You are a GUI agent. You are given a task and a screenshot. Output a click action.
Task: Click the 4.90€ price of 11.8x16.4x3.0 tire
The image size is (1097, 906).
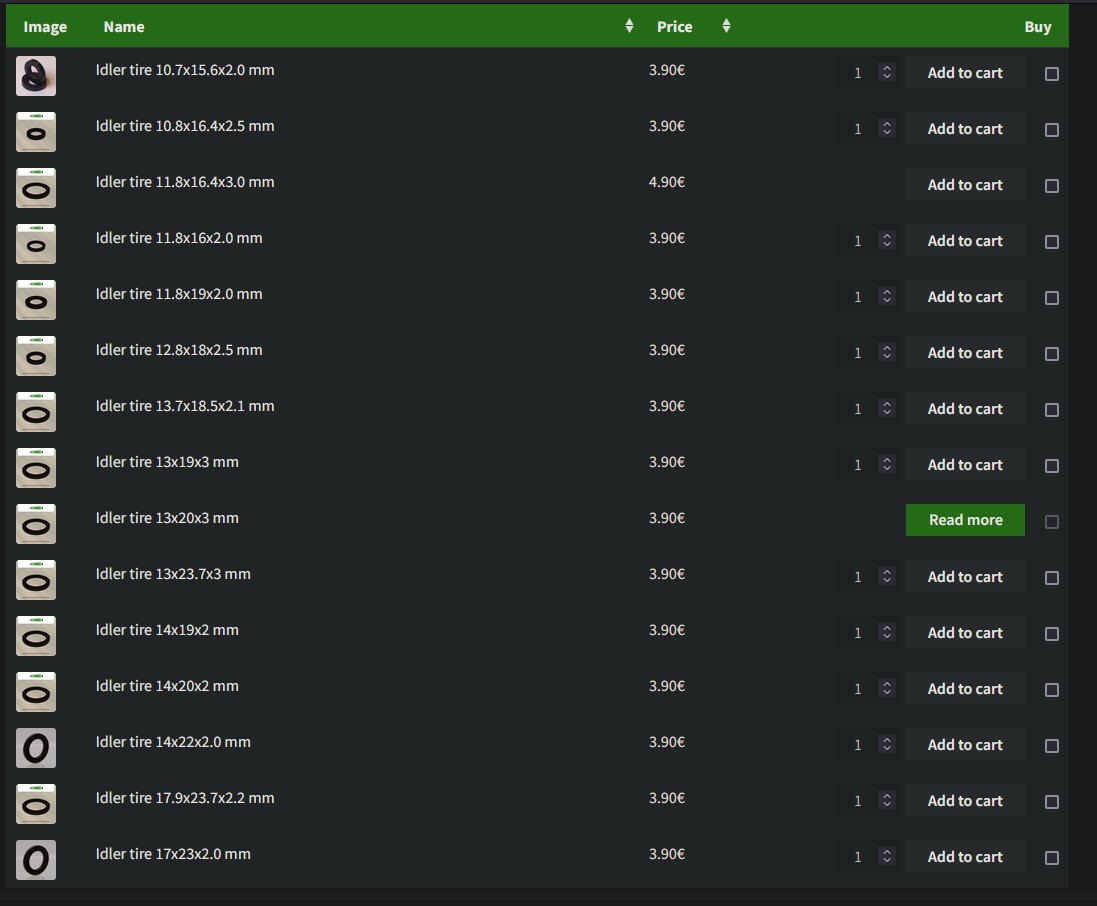click(667, 182)
